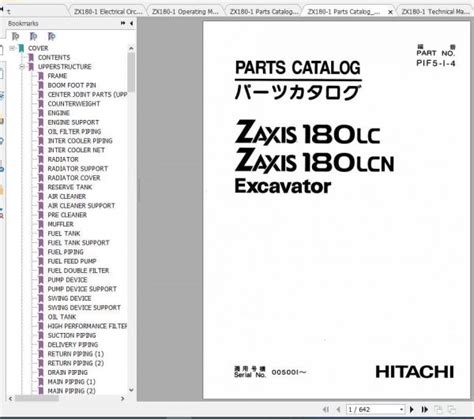The height and width of the screenshot is (419, 474).
Task: Collapse the COVER bookmark tree node
Action: click(12, 48)
